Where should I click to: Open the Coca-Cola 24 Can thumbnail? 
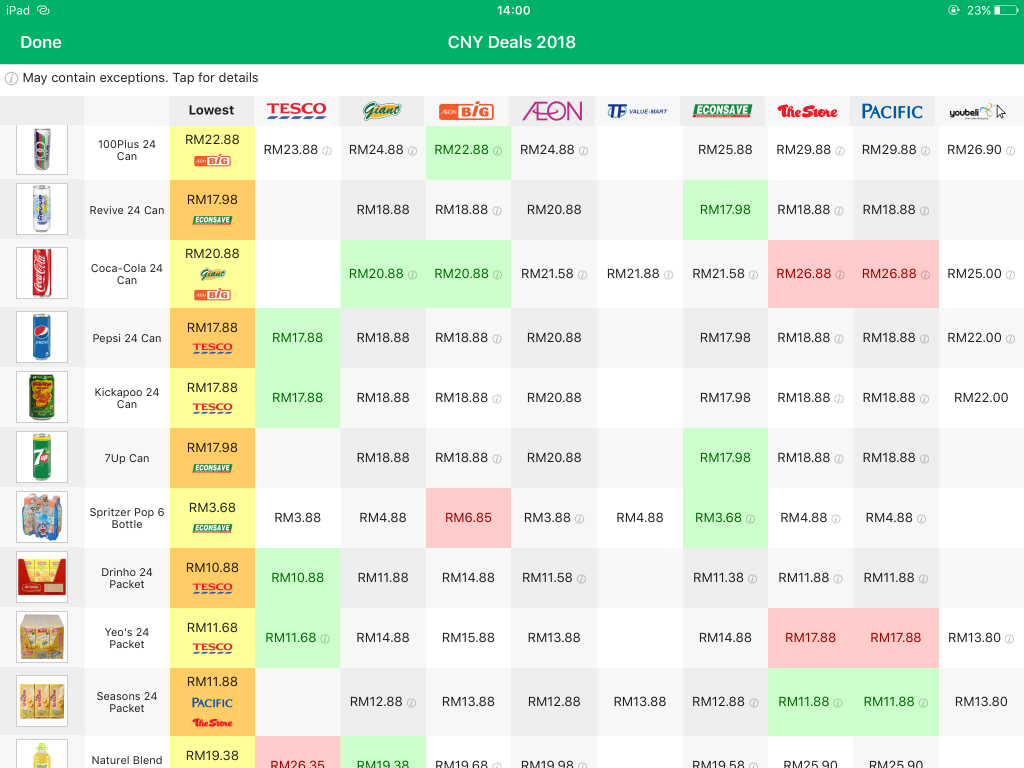pyautogui.click(x=42, y=273)
